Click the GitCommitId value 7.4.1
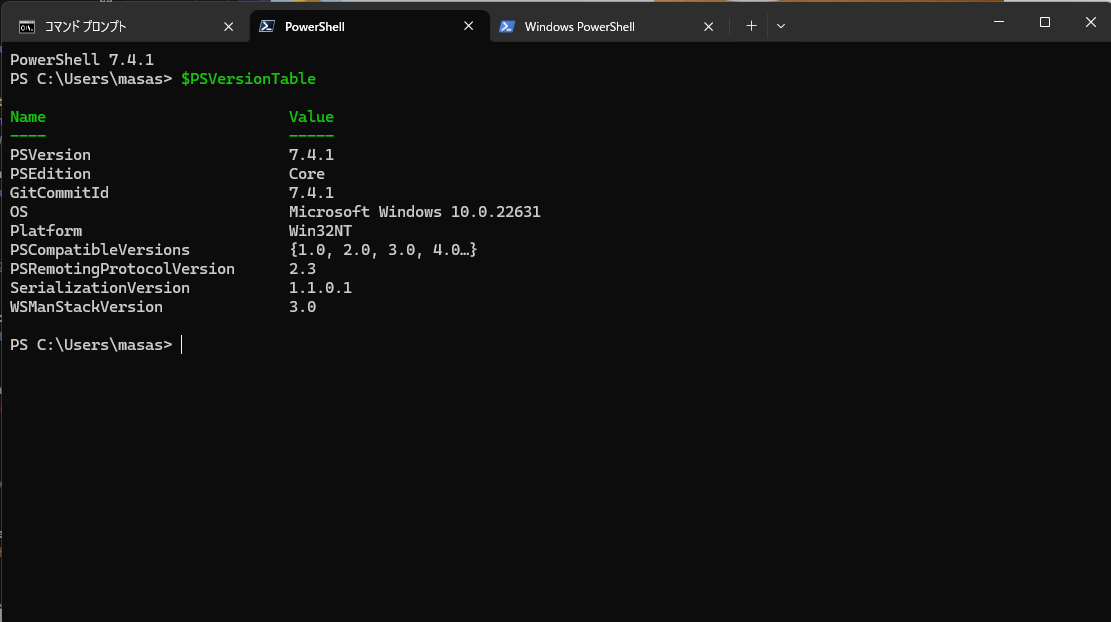1111x622 pixels. [311, 192]
